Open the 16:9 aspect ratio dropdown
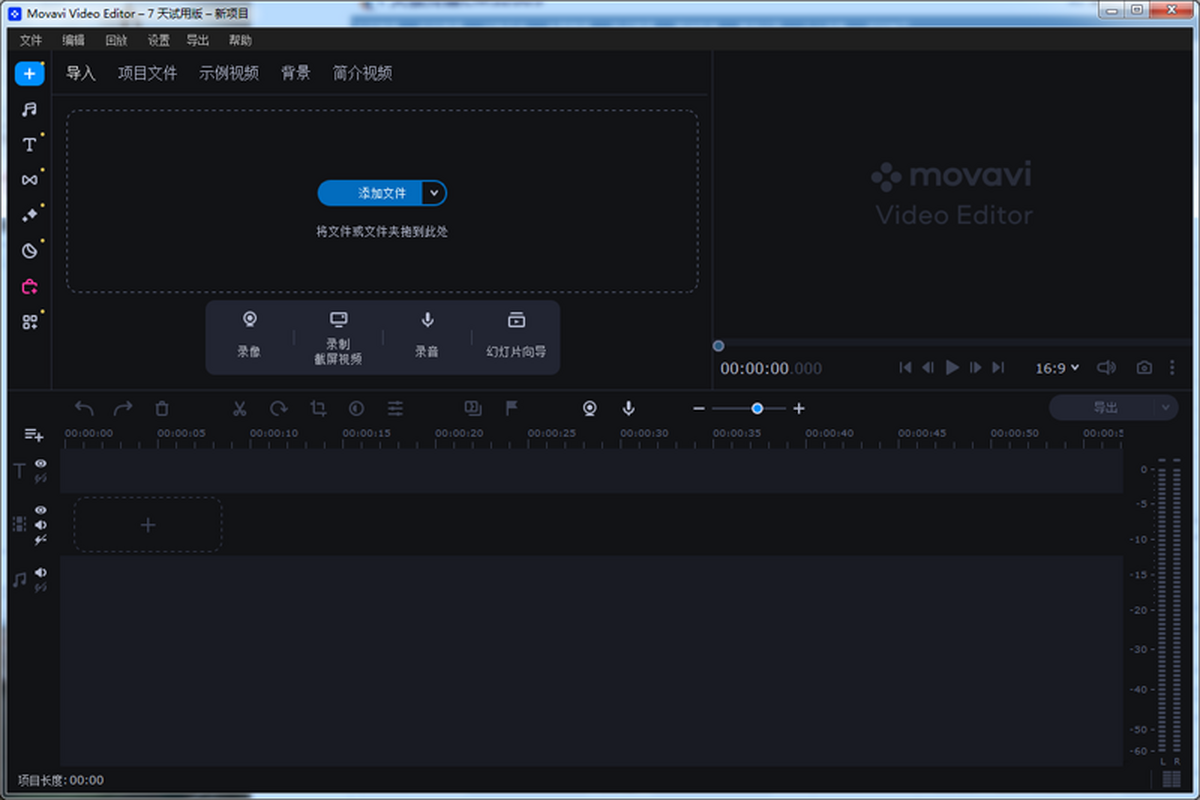The height and width of the screenshot is (800, 1200). click(x=1057, y=368)
